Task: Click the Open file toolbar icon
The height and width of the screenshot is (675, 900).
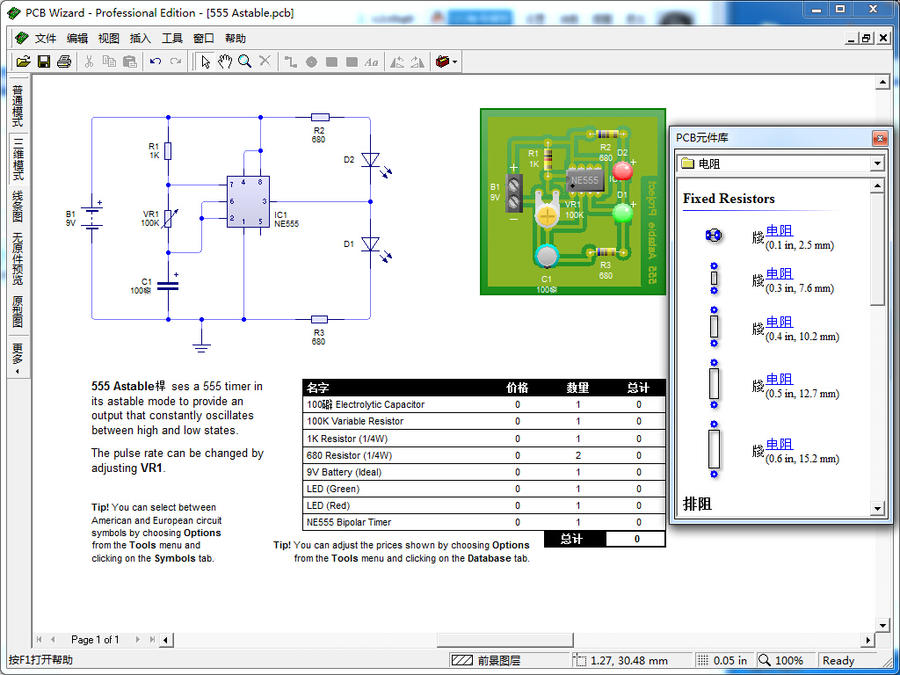Action: (23, 62)
